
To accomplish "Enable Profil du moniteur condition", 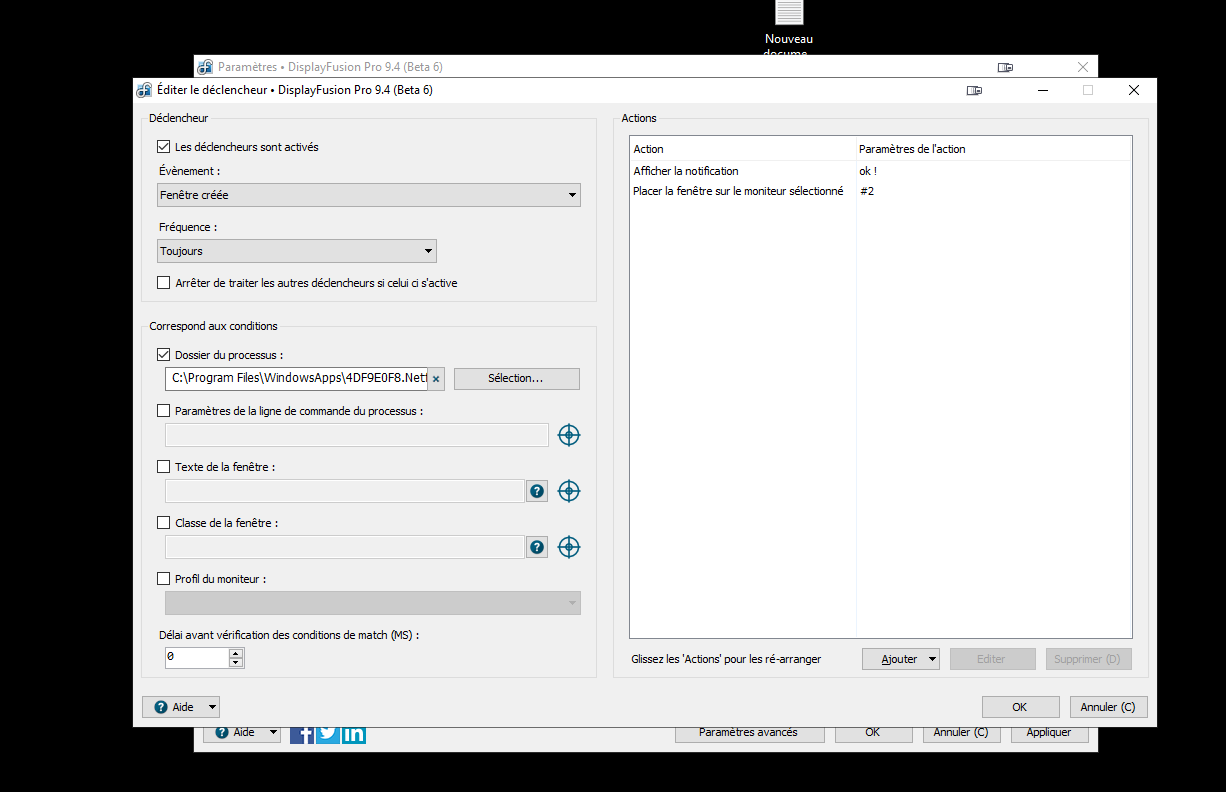I will [x=164, y=579].
